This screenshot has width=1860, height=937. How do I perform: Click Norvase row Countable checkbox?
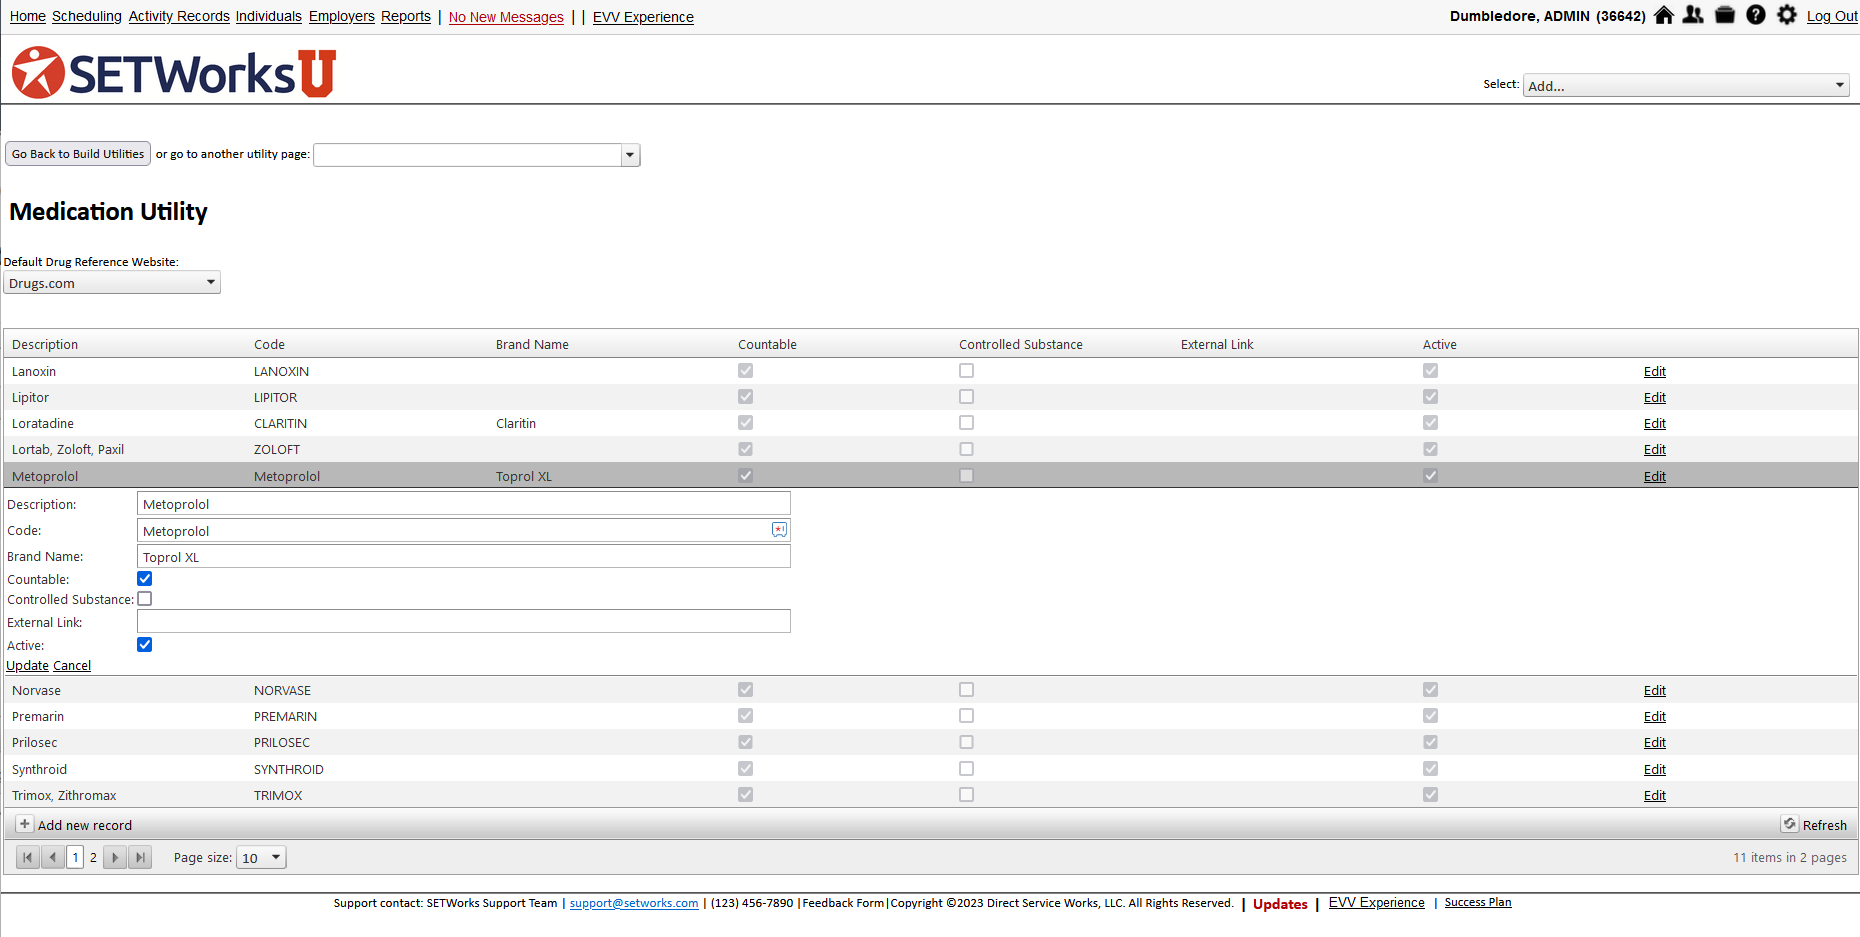click(746, 690)
